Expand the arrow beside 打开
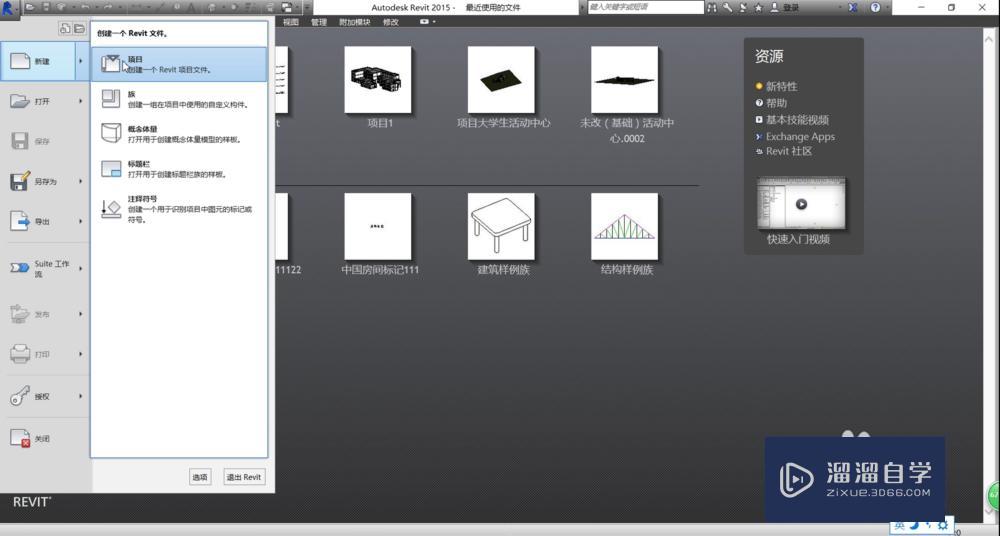Screen dimensions: 1000x536 click(x=81, y=101)
